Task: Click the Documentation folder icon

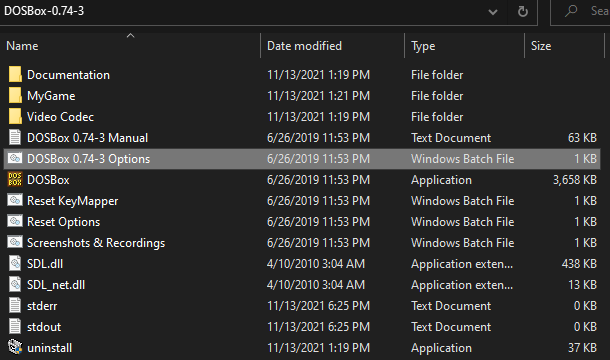Action: (x=15, y=74)
